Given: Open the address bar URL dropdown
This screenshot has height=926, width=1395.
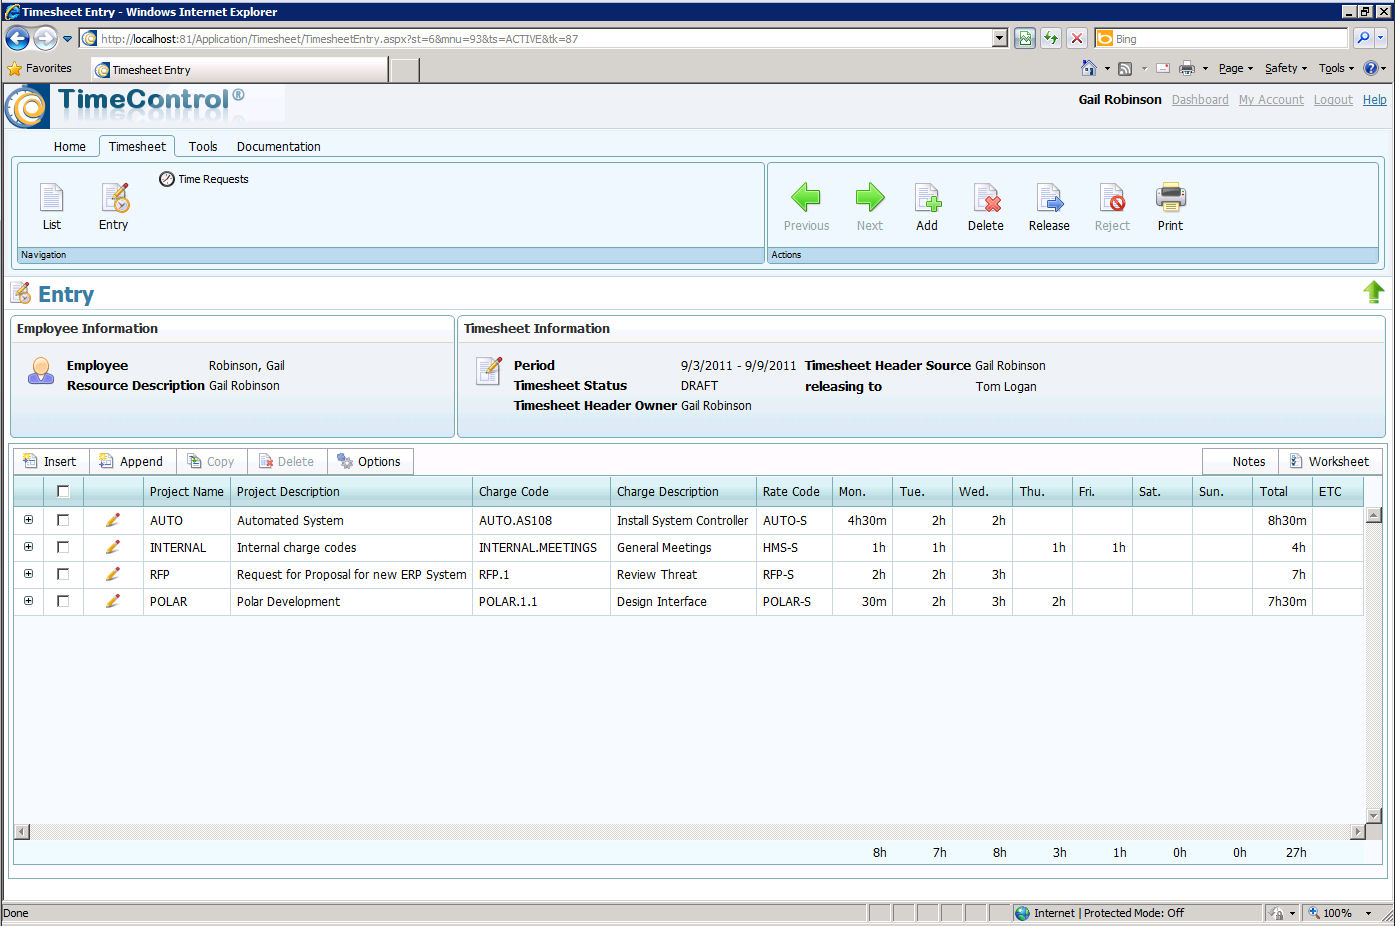Looking at the screenshot, I should [x=999, y=39].
